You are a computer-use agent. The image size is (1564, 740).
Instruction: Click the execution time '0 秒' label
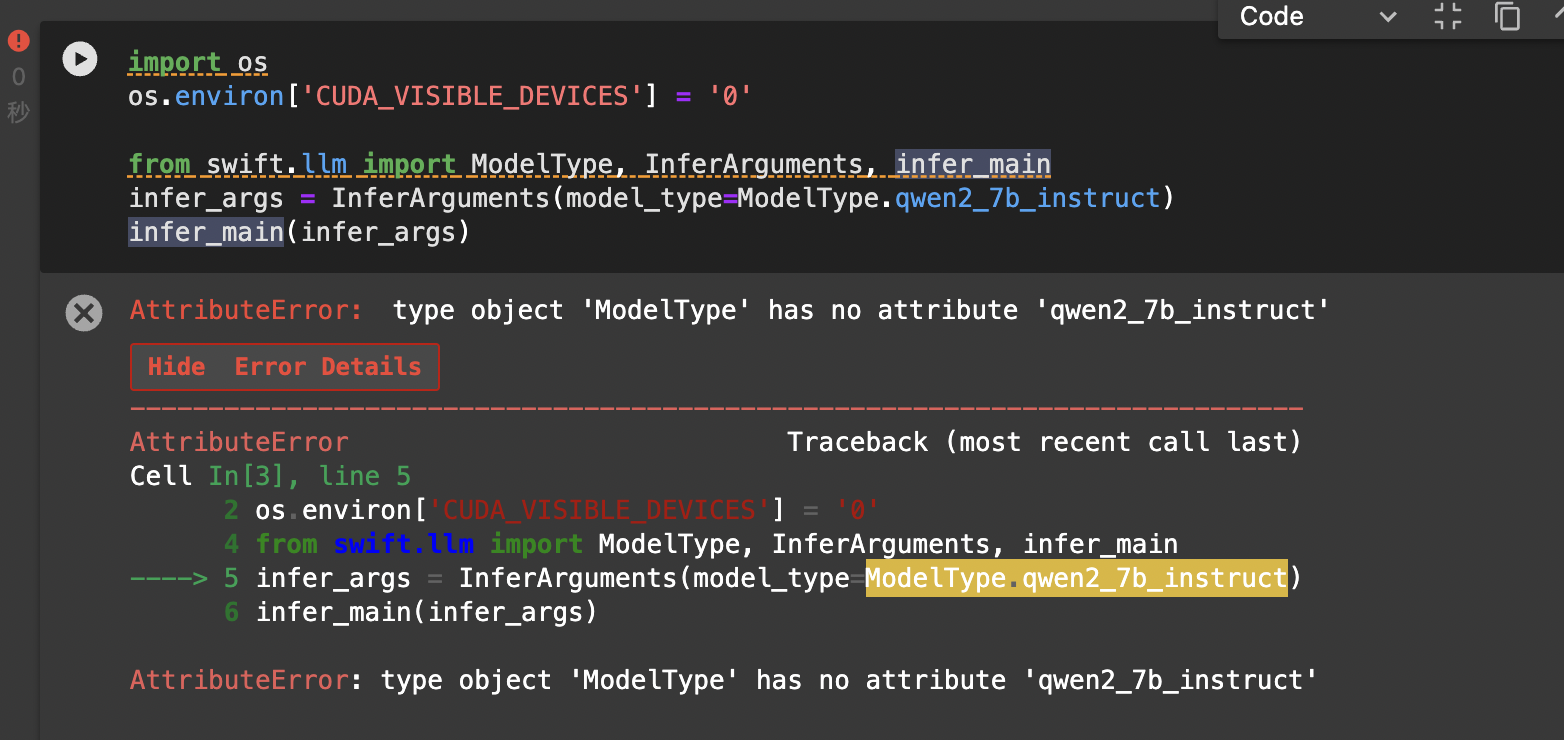[x=19, y=95]
